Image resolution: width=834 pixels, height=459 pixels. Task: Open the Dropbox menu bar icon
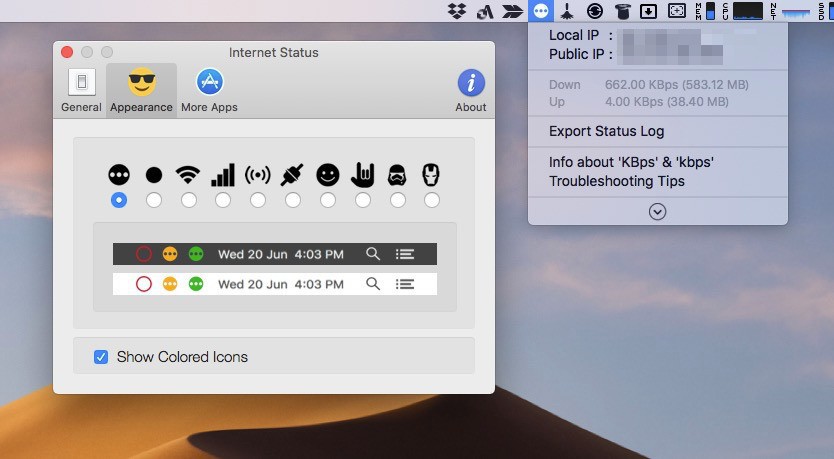(x=457, y=11)
